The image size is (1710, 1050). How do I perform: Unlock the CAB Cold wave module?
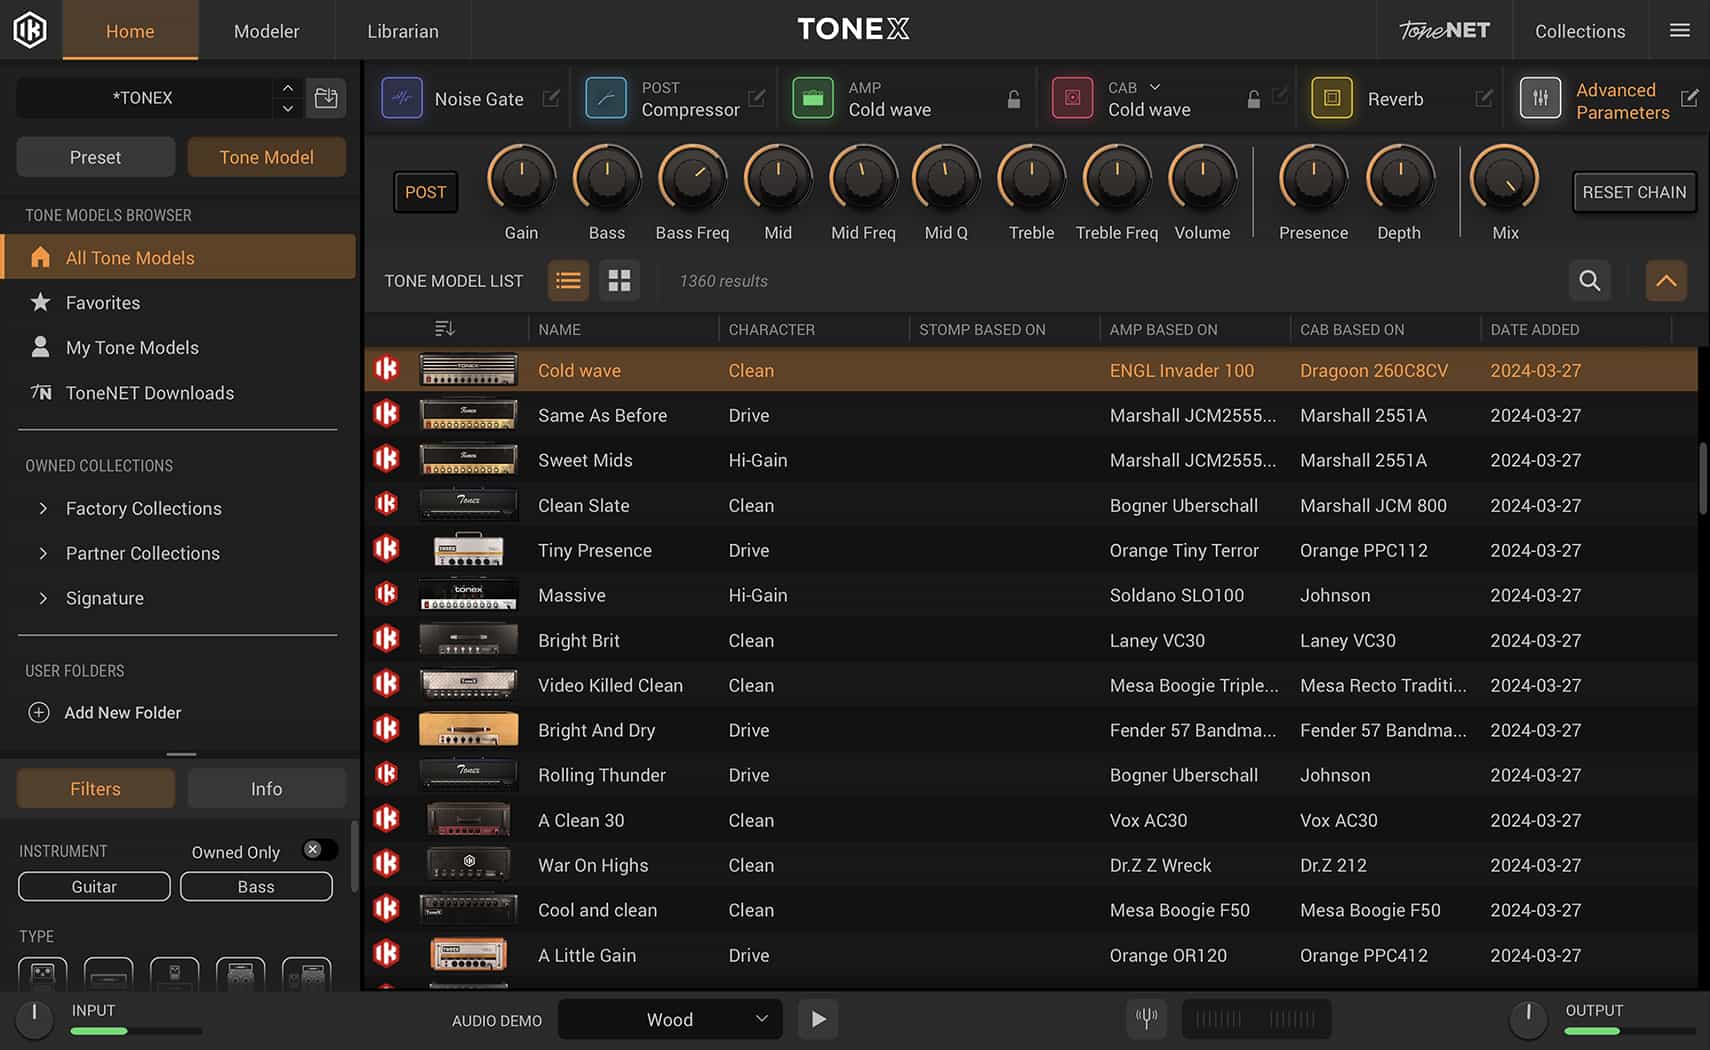tap(1254, 99)
